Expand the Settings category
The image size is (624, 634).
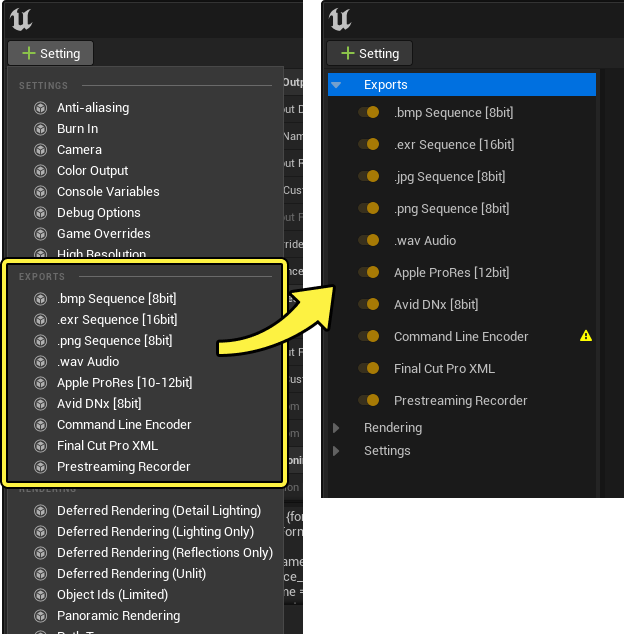[336, 451]
